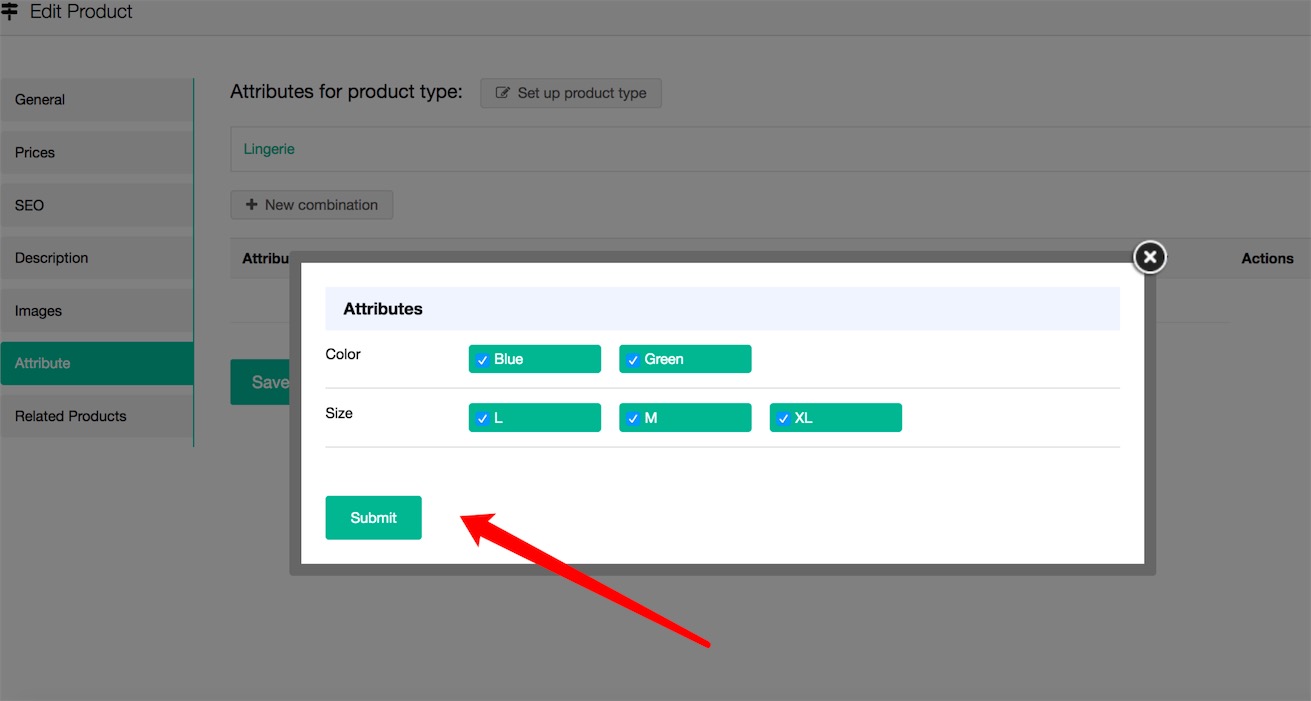Image resolution: width=1311 pixels, height=701 pixels.
Task: Click the Actions column header
Action: (x=1267, y=258)
